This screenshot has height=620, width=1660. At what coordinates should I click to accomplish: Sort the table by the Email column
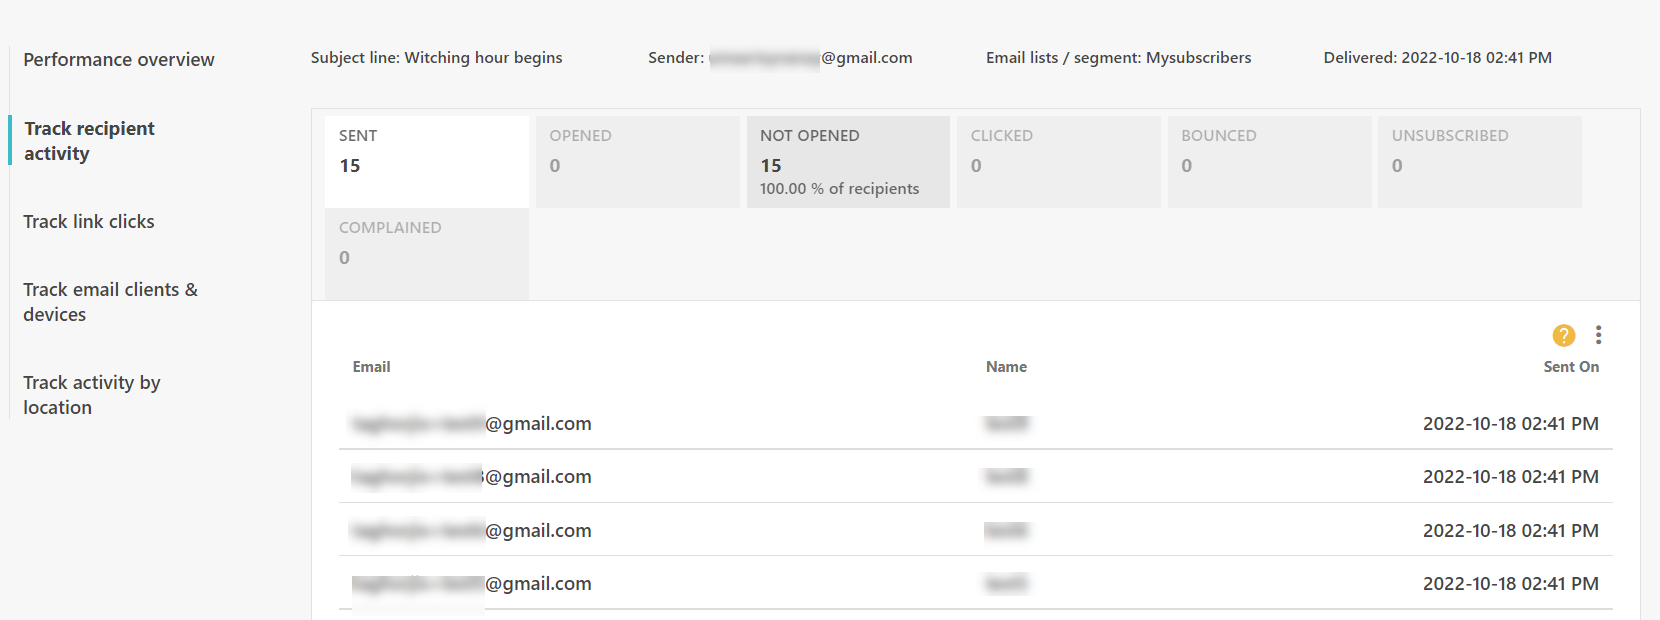click(370, 366)
